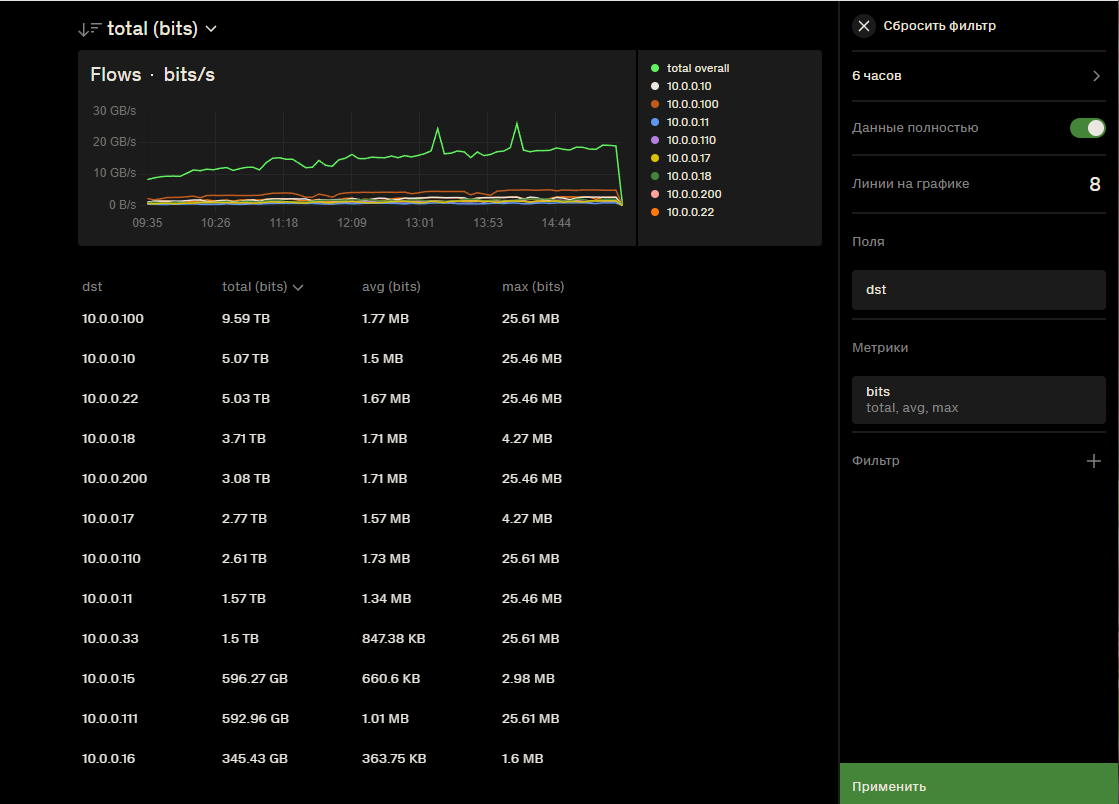The image size is (1119, 804).
Task: Click the Сбросить фильтр label
Action: pos(939,26)
